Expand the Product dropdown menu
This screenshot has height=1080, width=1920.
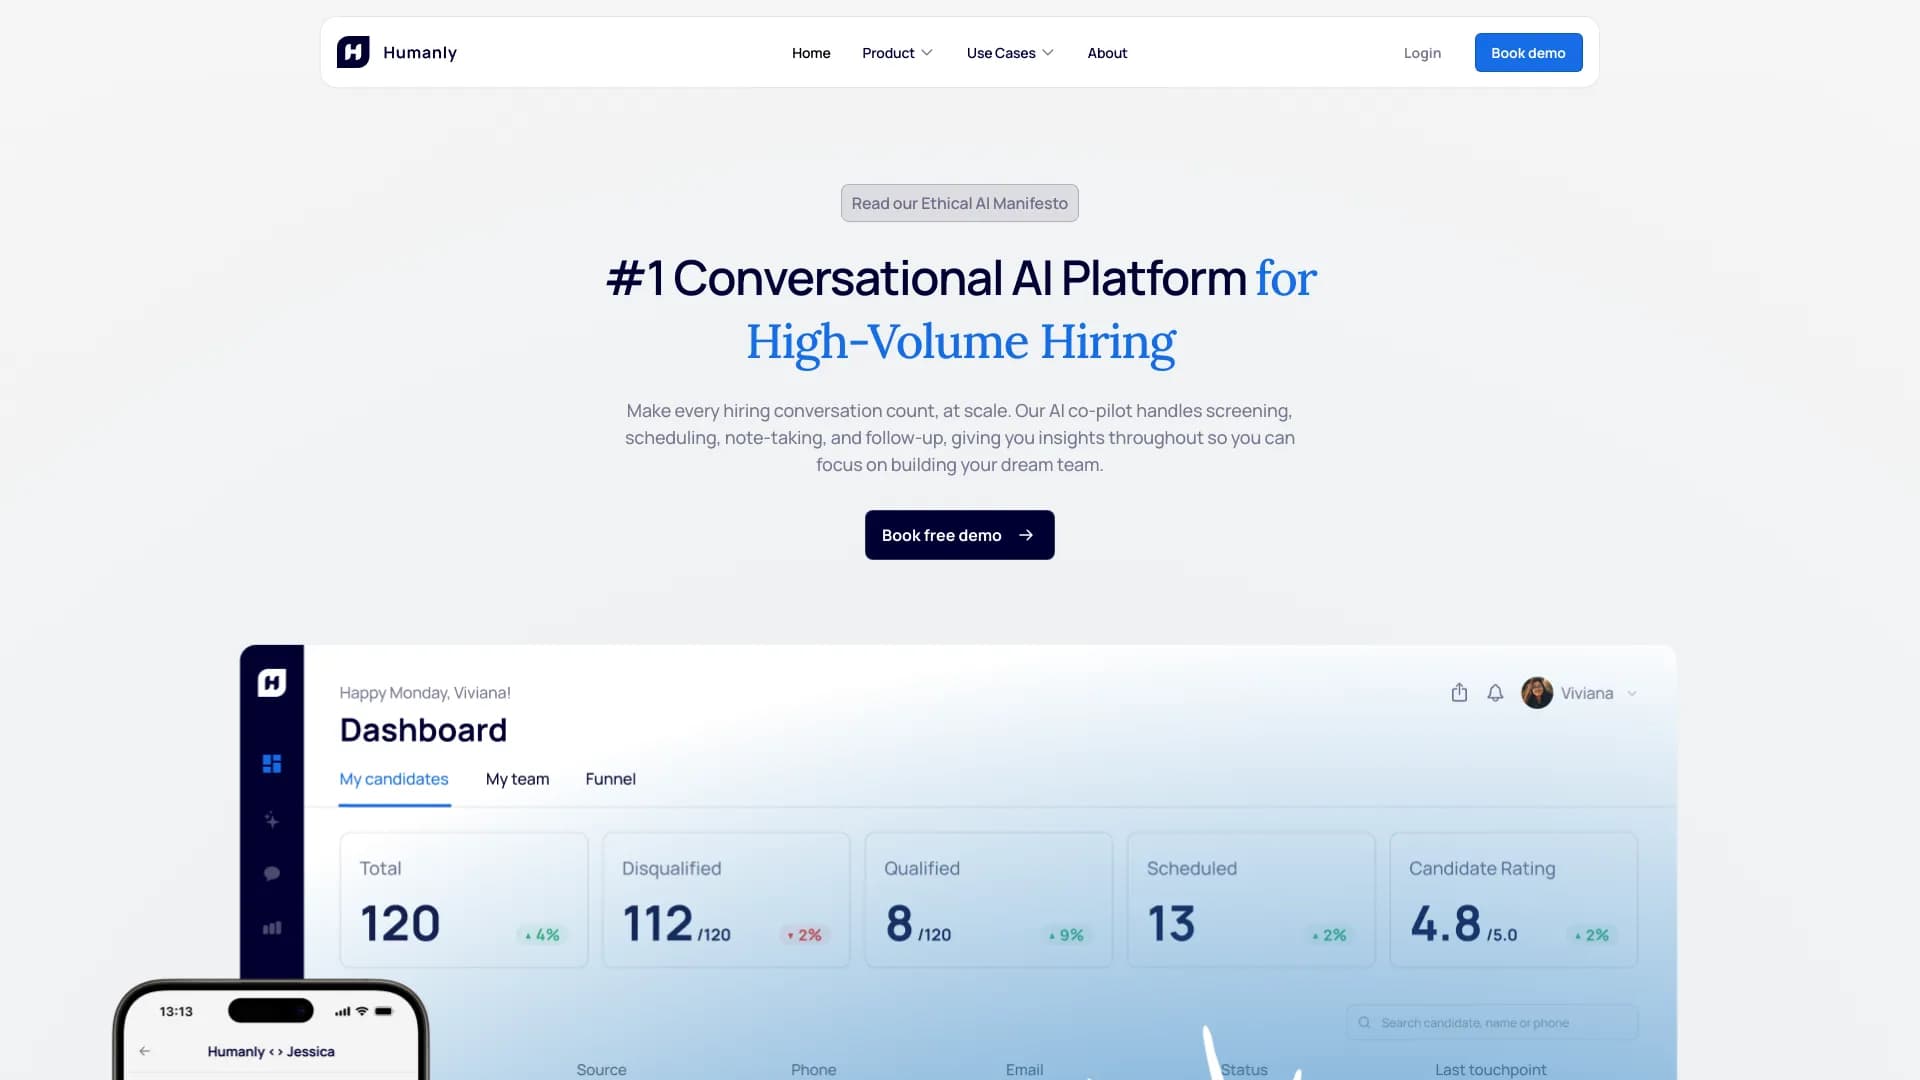point(897,53)
